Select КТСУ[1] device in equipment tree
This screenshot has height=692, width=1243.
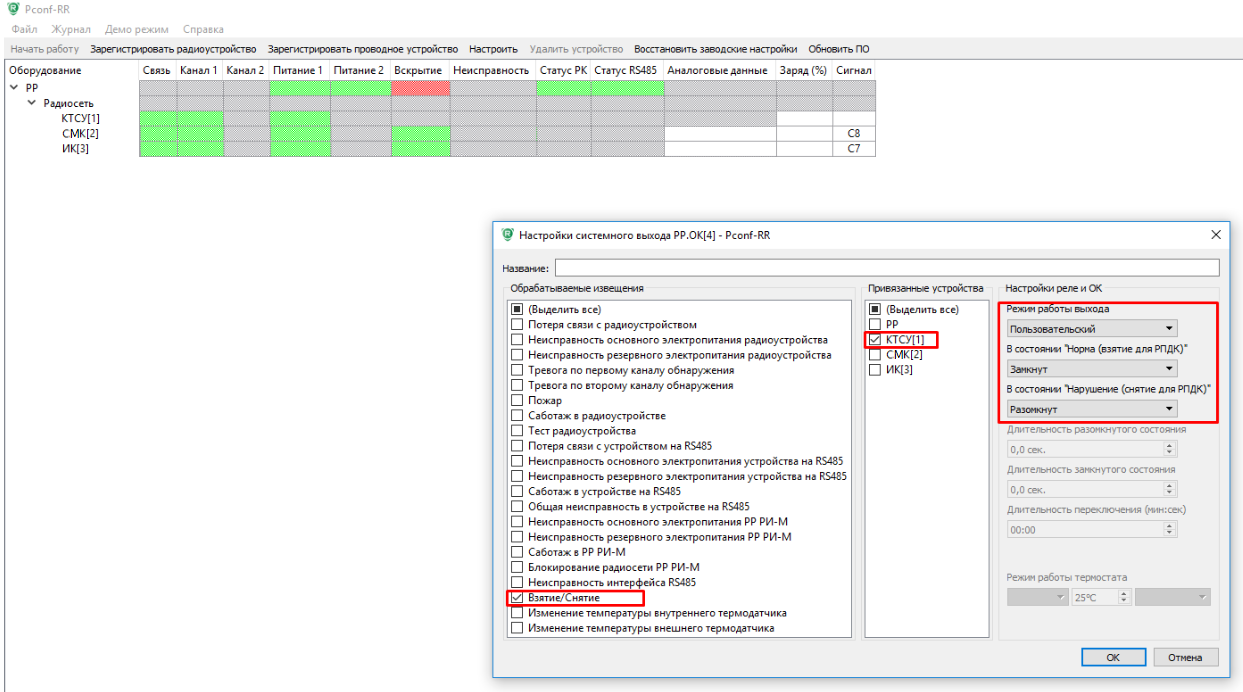pyautogui.click(x=80, y=118)
